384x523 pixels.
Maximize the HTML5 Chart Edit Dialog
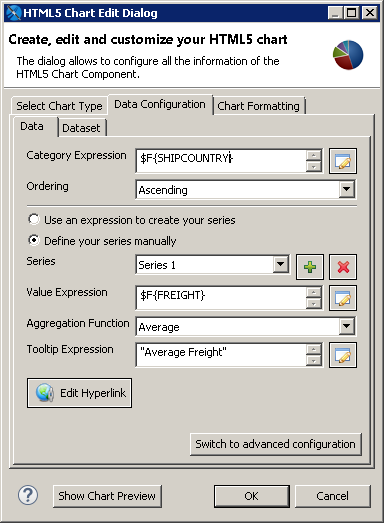point(352,13)
